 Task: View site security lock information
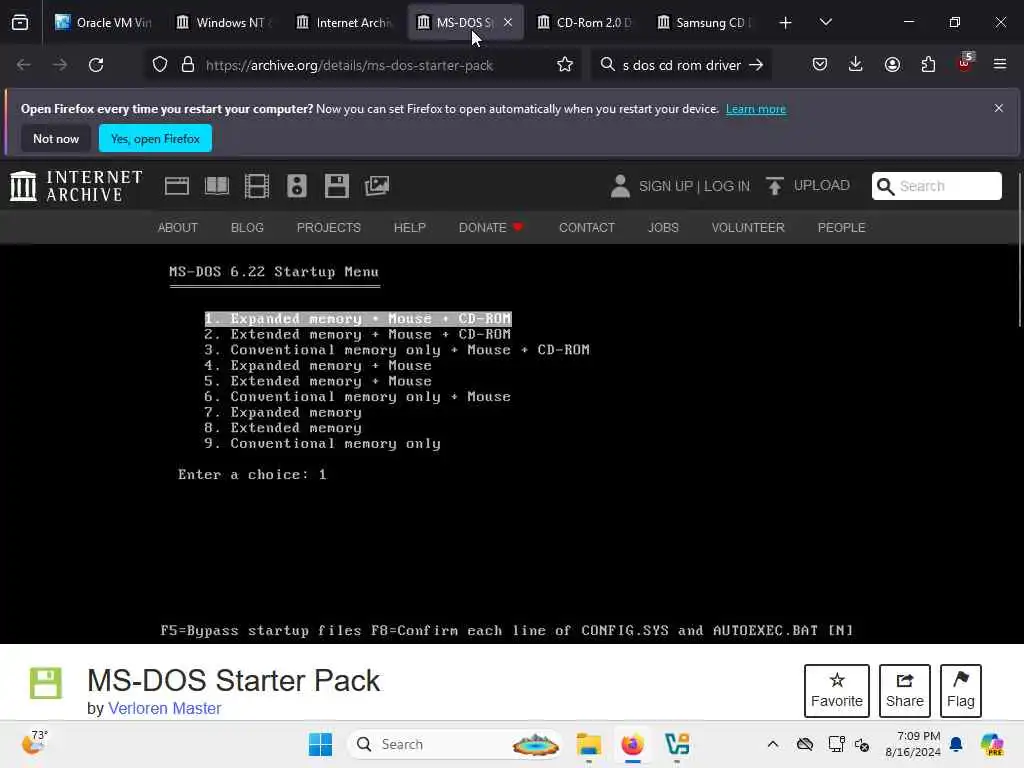188,65
